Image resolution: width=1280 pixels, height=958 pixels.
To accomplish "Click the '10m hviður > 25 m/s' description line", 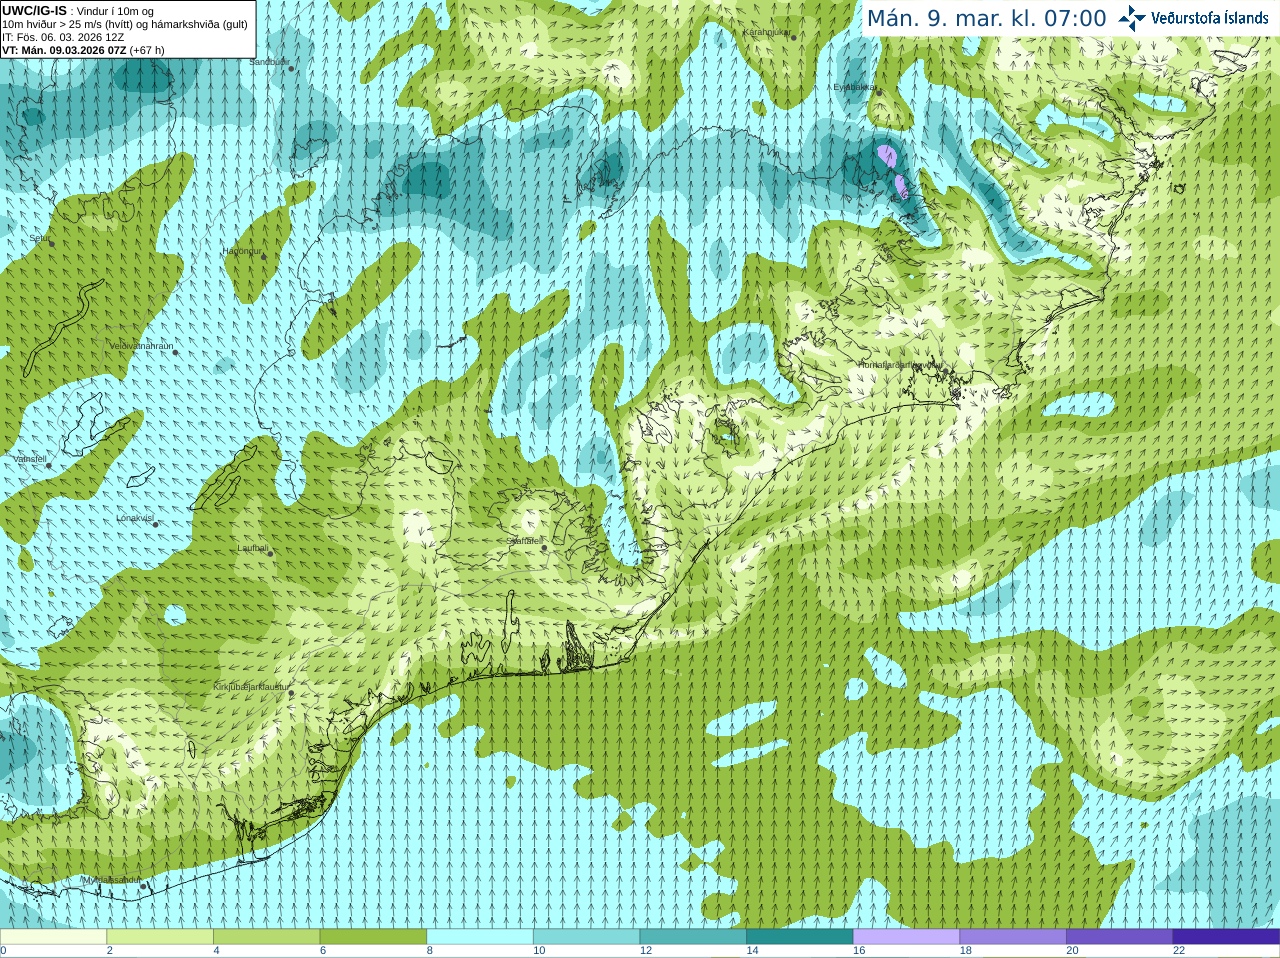I will pos(125,24).
